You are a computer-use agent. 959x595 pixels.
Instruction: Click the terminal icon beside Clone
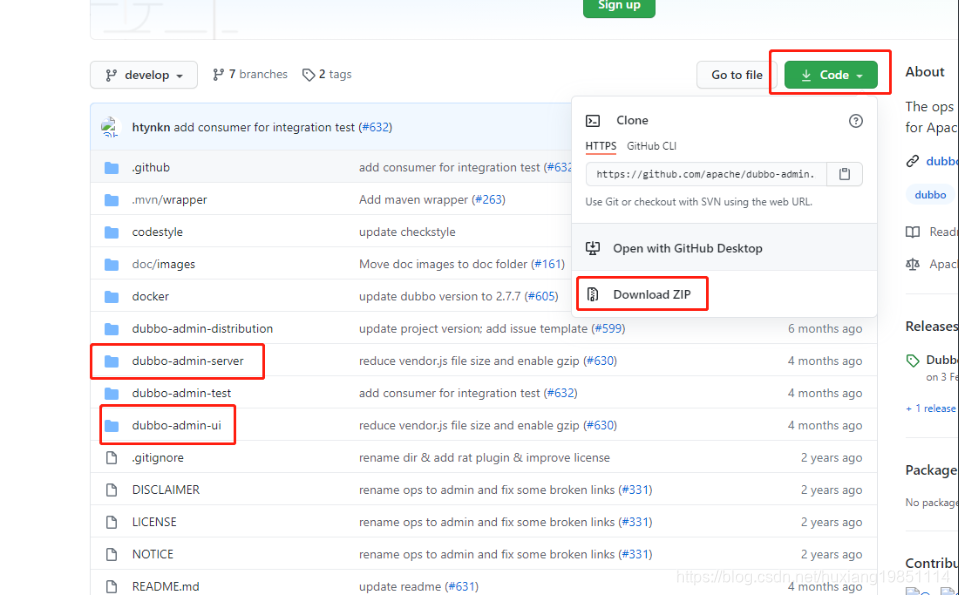pyautogui.click(x=593, y=120)
